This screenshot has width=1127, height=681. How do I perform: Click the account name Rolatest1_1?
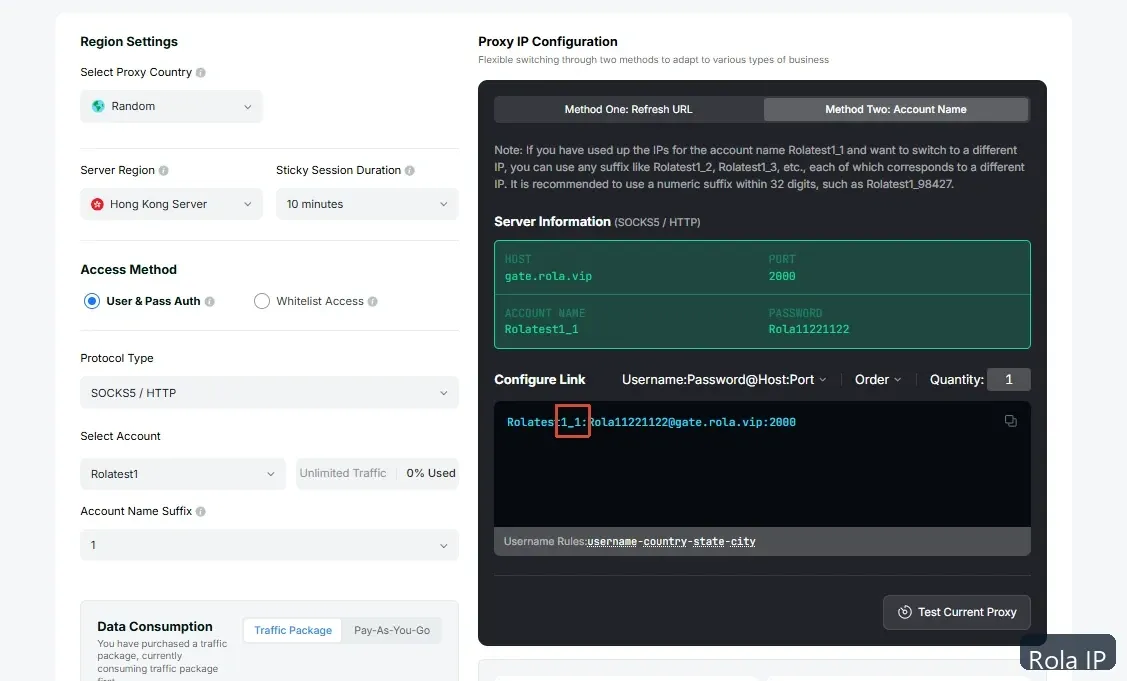[541, 329]
